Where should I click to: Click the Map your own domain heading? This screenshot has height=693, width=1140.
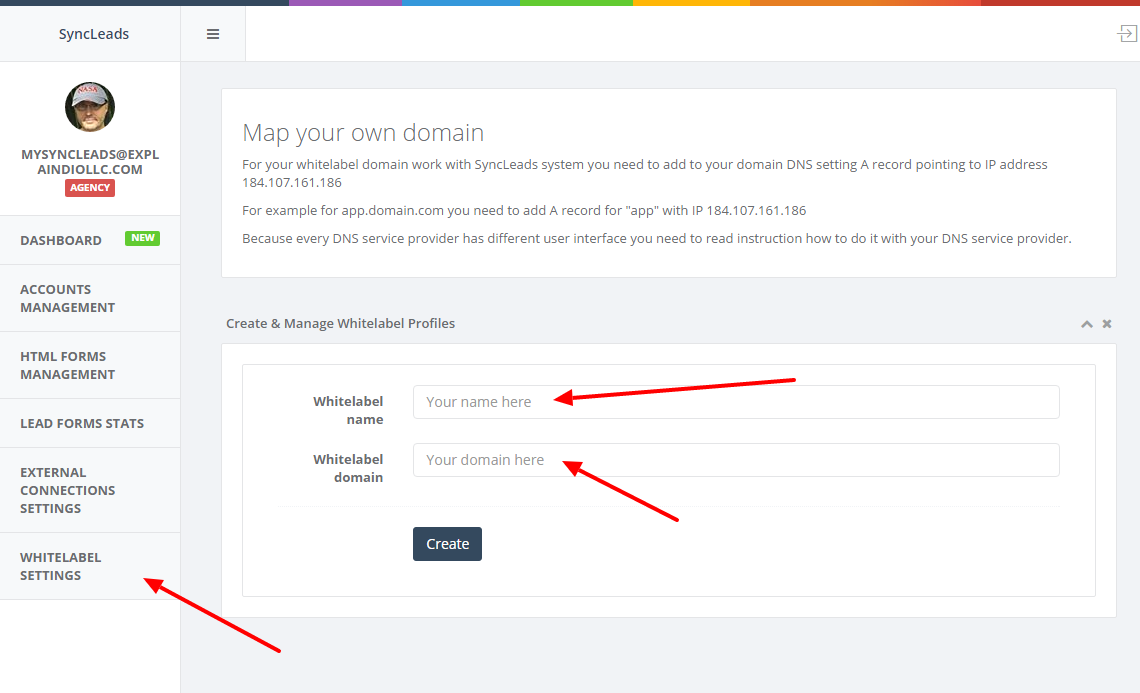click(x=363, y=133)
